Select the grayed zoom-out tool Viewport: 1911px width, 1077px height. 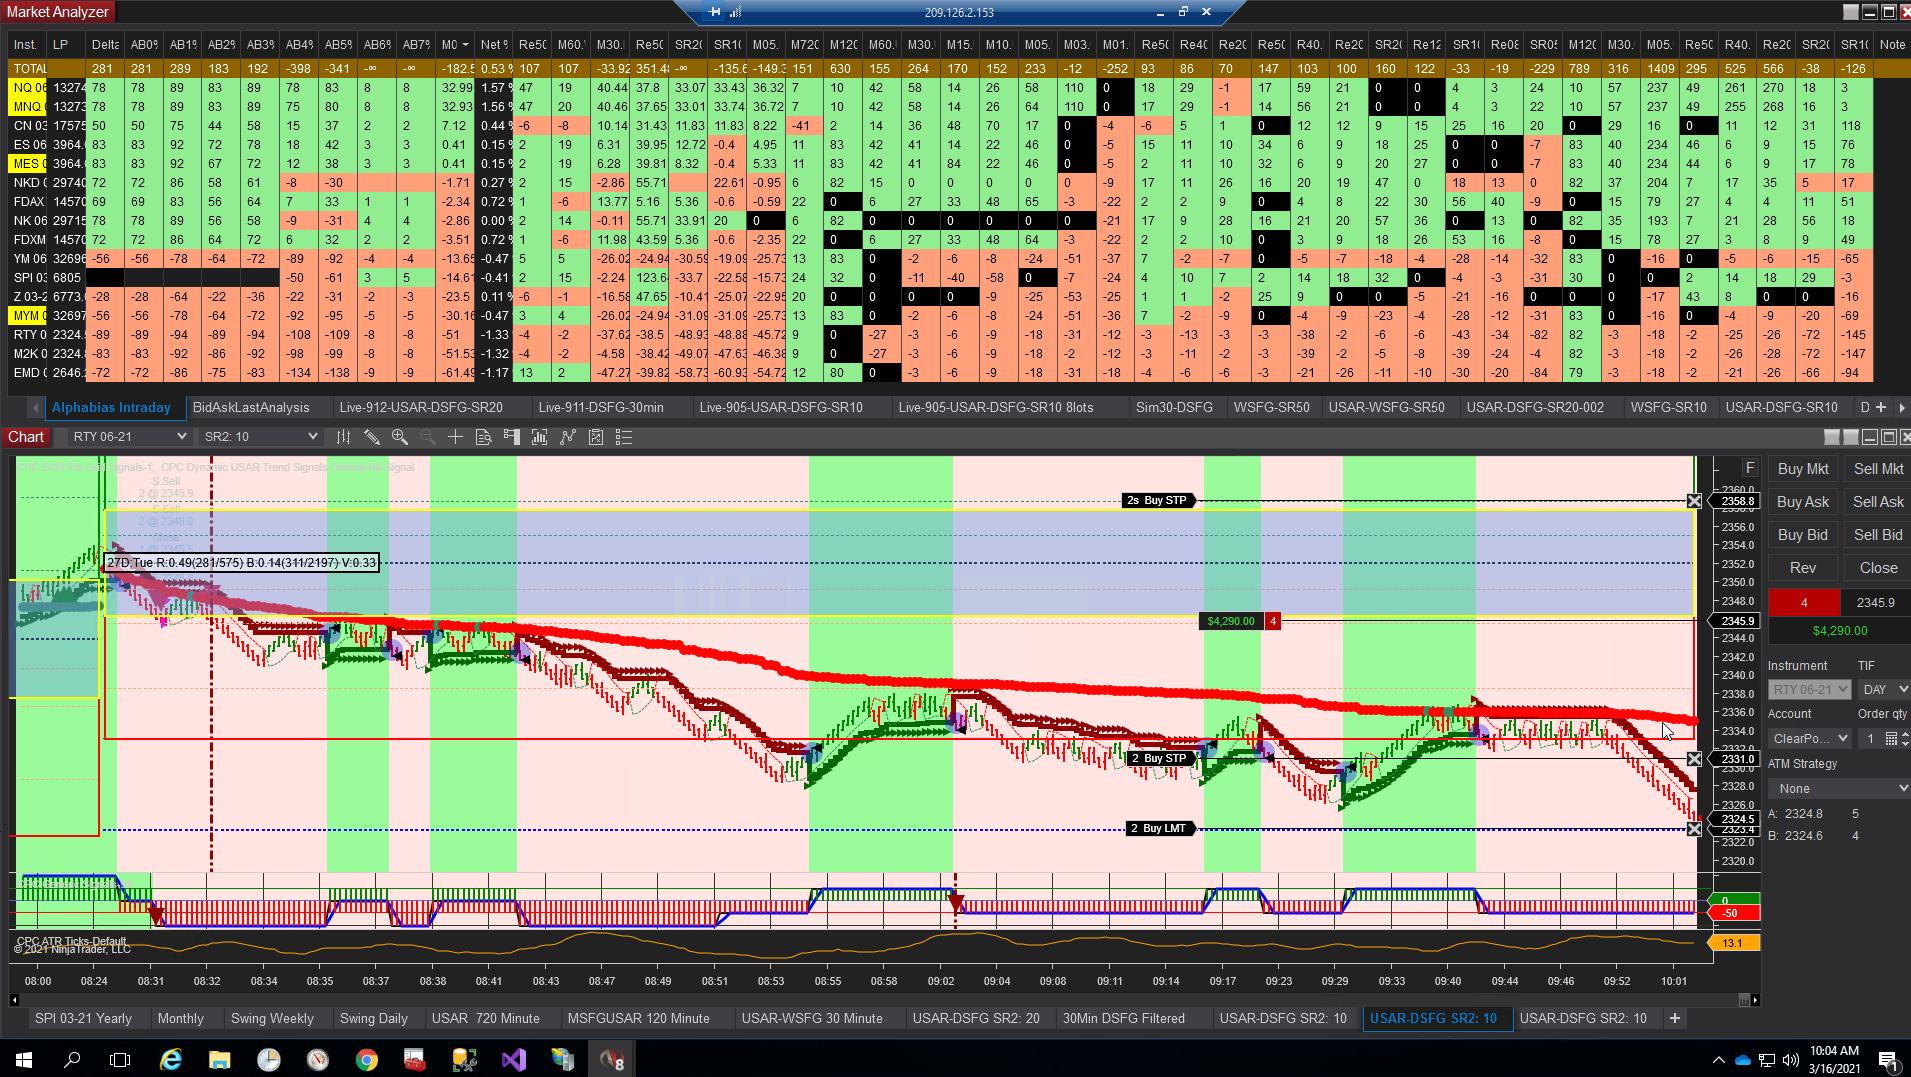[x=427, y=437]
